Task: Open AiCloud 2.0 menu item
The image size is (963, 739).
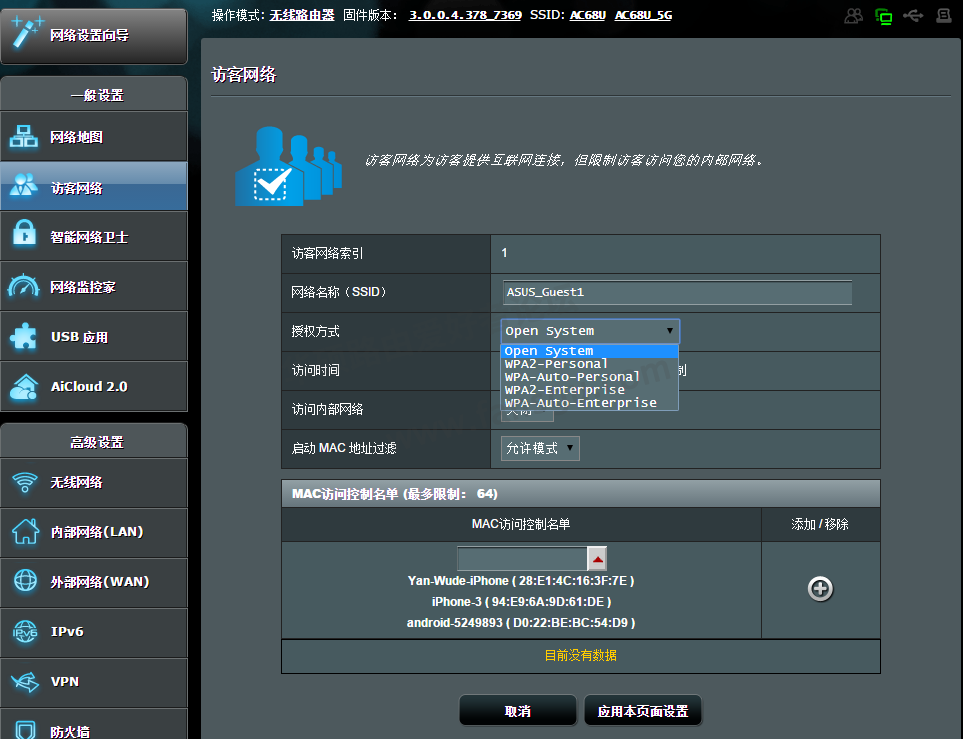Action: pyautogui.click(x=94, y=386)
